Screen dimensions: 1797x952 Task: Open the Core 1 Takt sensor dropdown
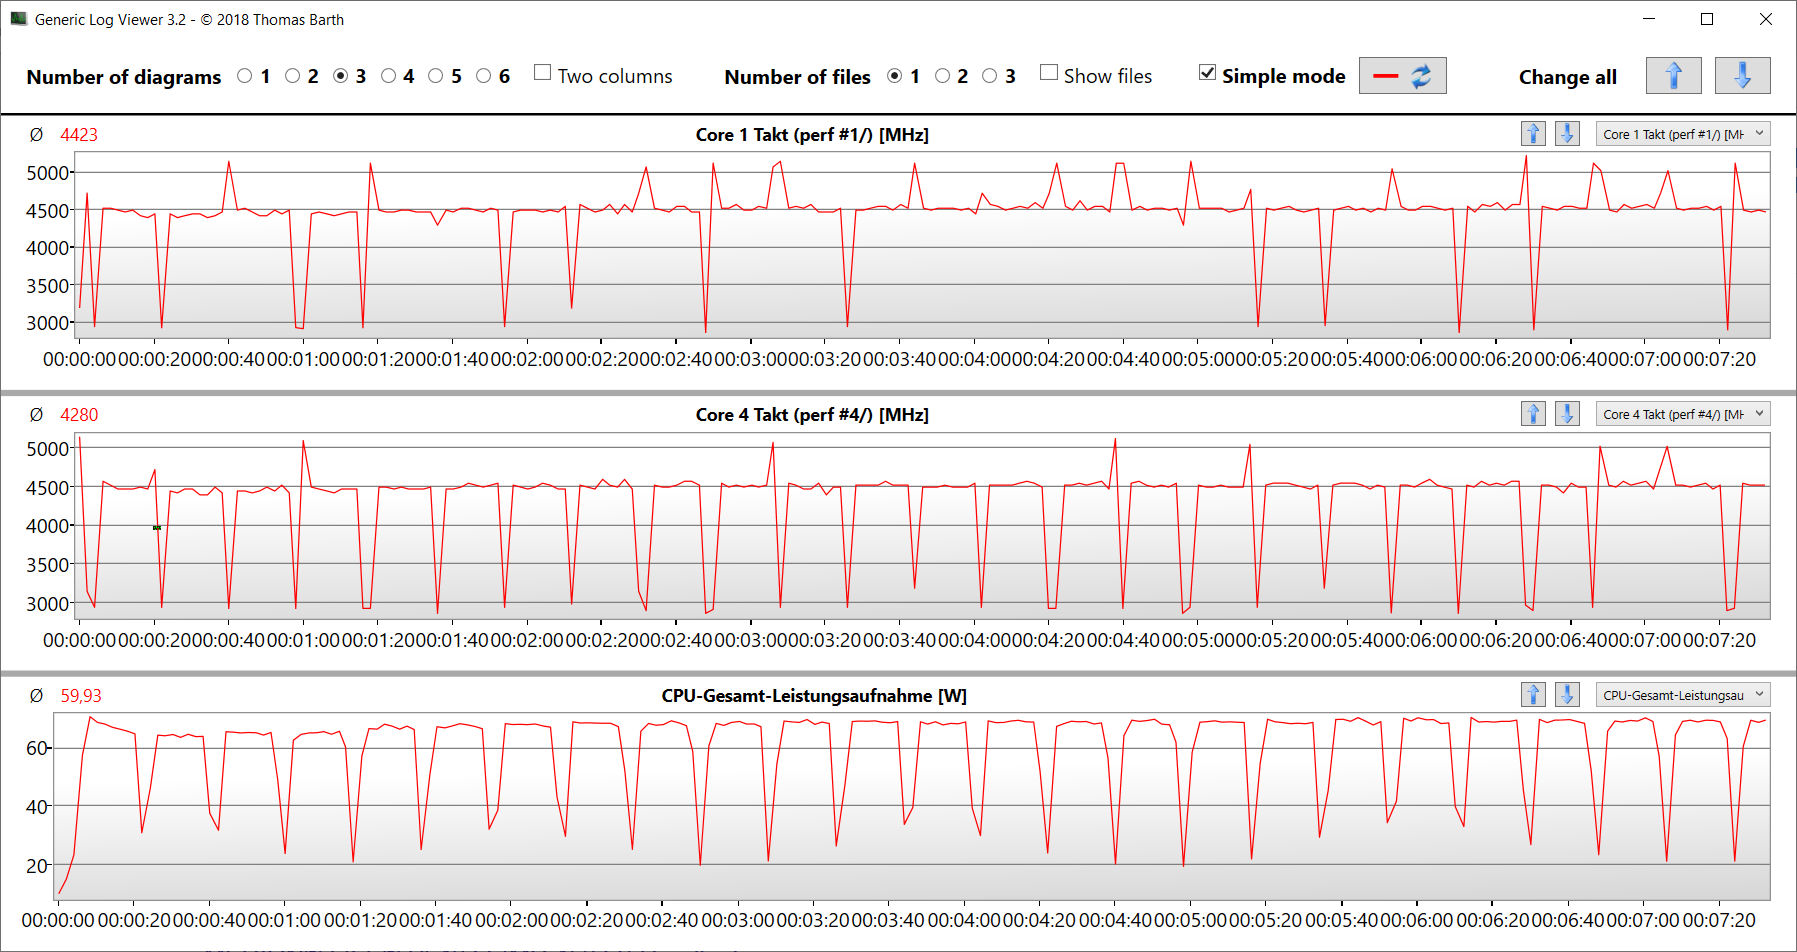coord(1682,134)
